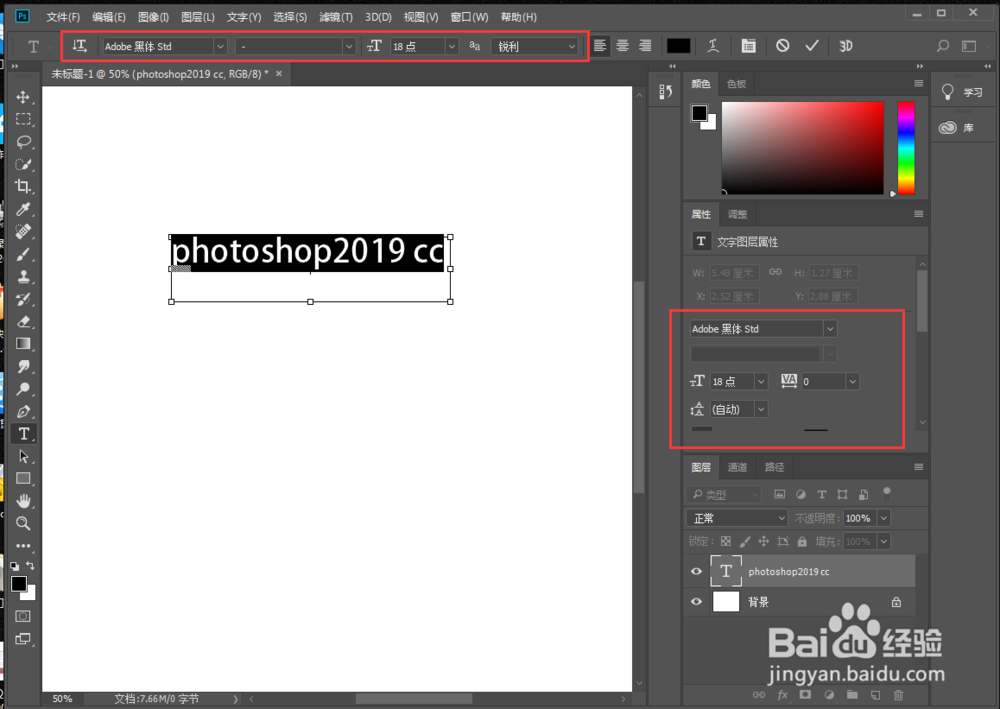Expand font style dropdown in options bar
Image resolution: width=1000 pixels, height=709 pixels.
pyautogui.click(x=349, y=47)
